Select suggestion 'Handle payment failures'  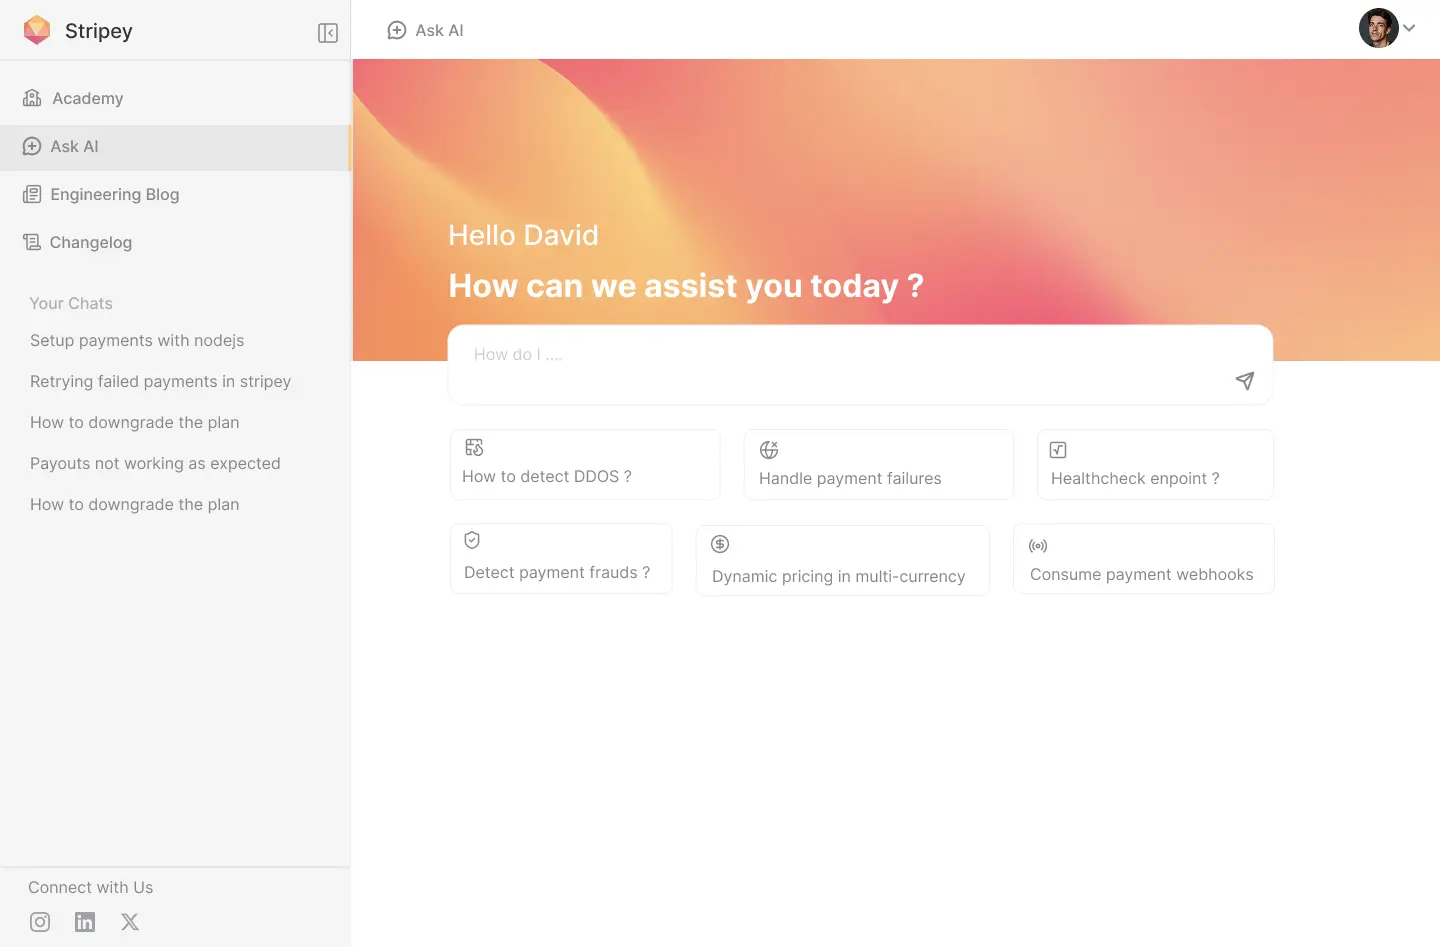tap(879, 464)
